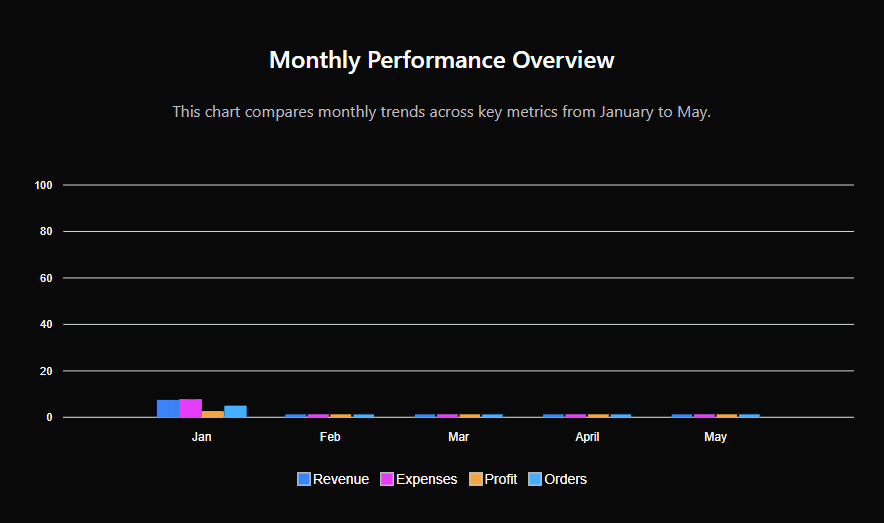Click the light blue Orders legend box
Viewport: 884px width, 523px height.
click(535, 479)
